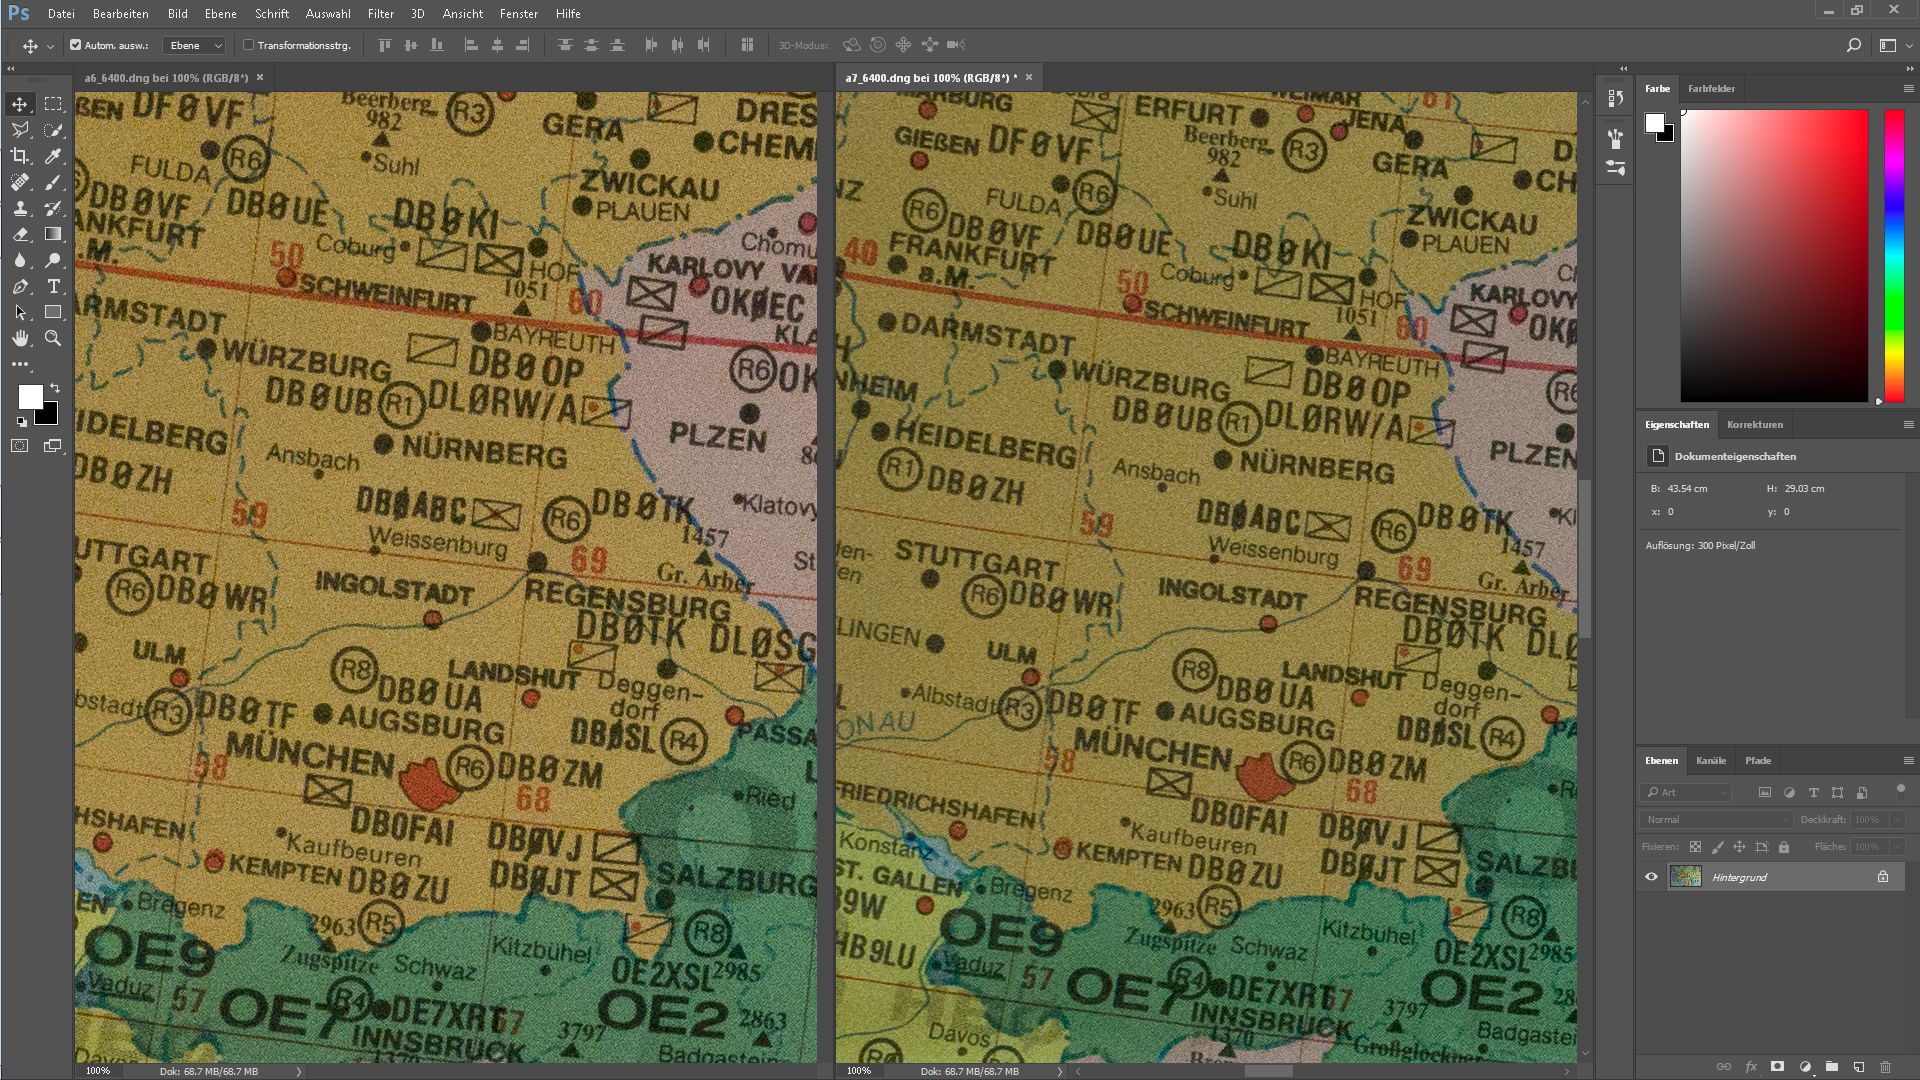Add a layer mask
Screen dimensions: 1920x1080
pyautogui.click(x=1777, y=1067)
